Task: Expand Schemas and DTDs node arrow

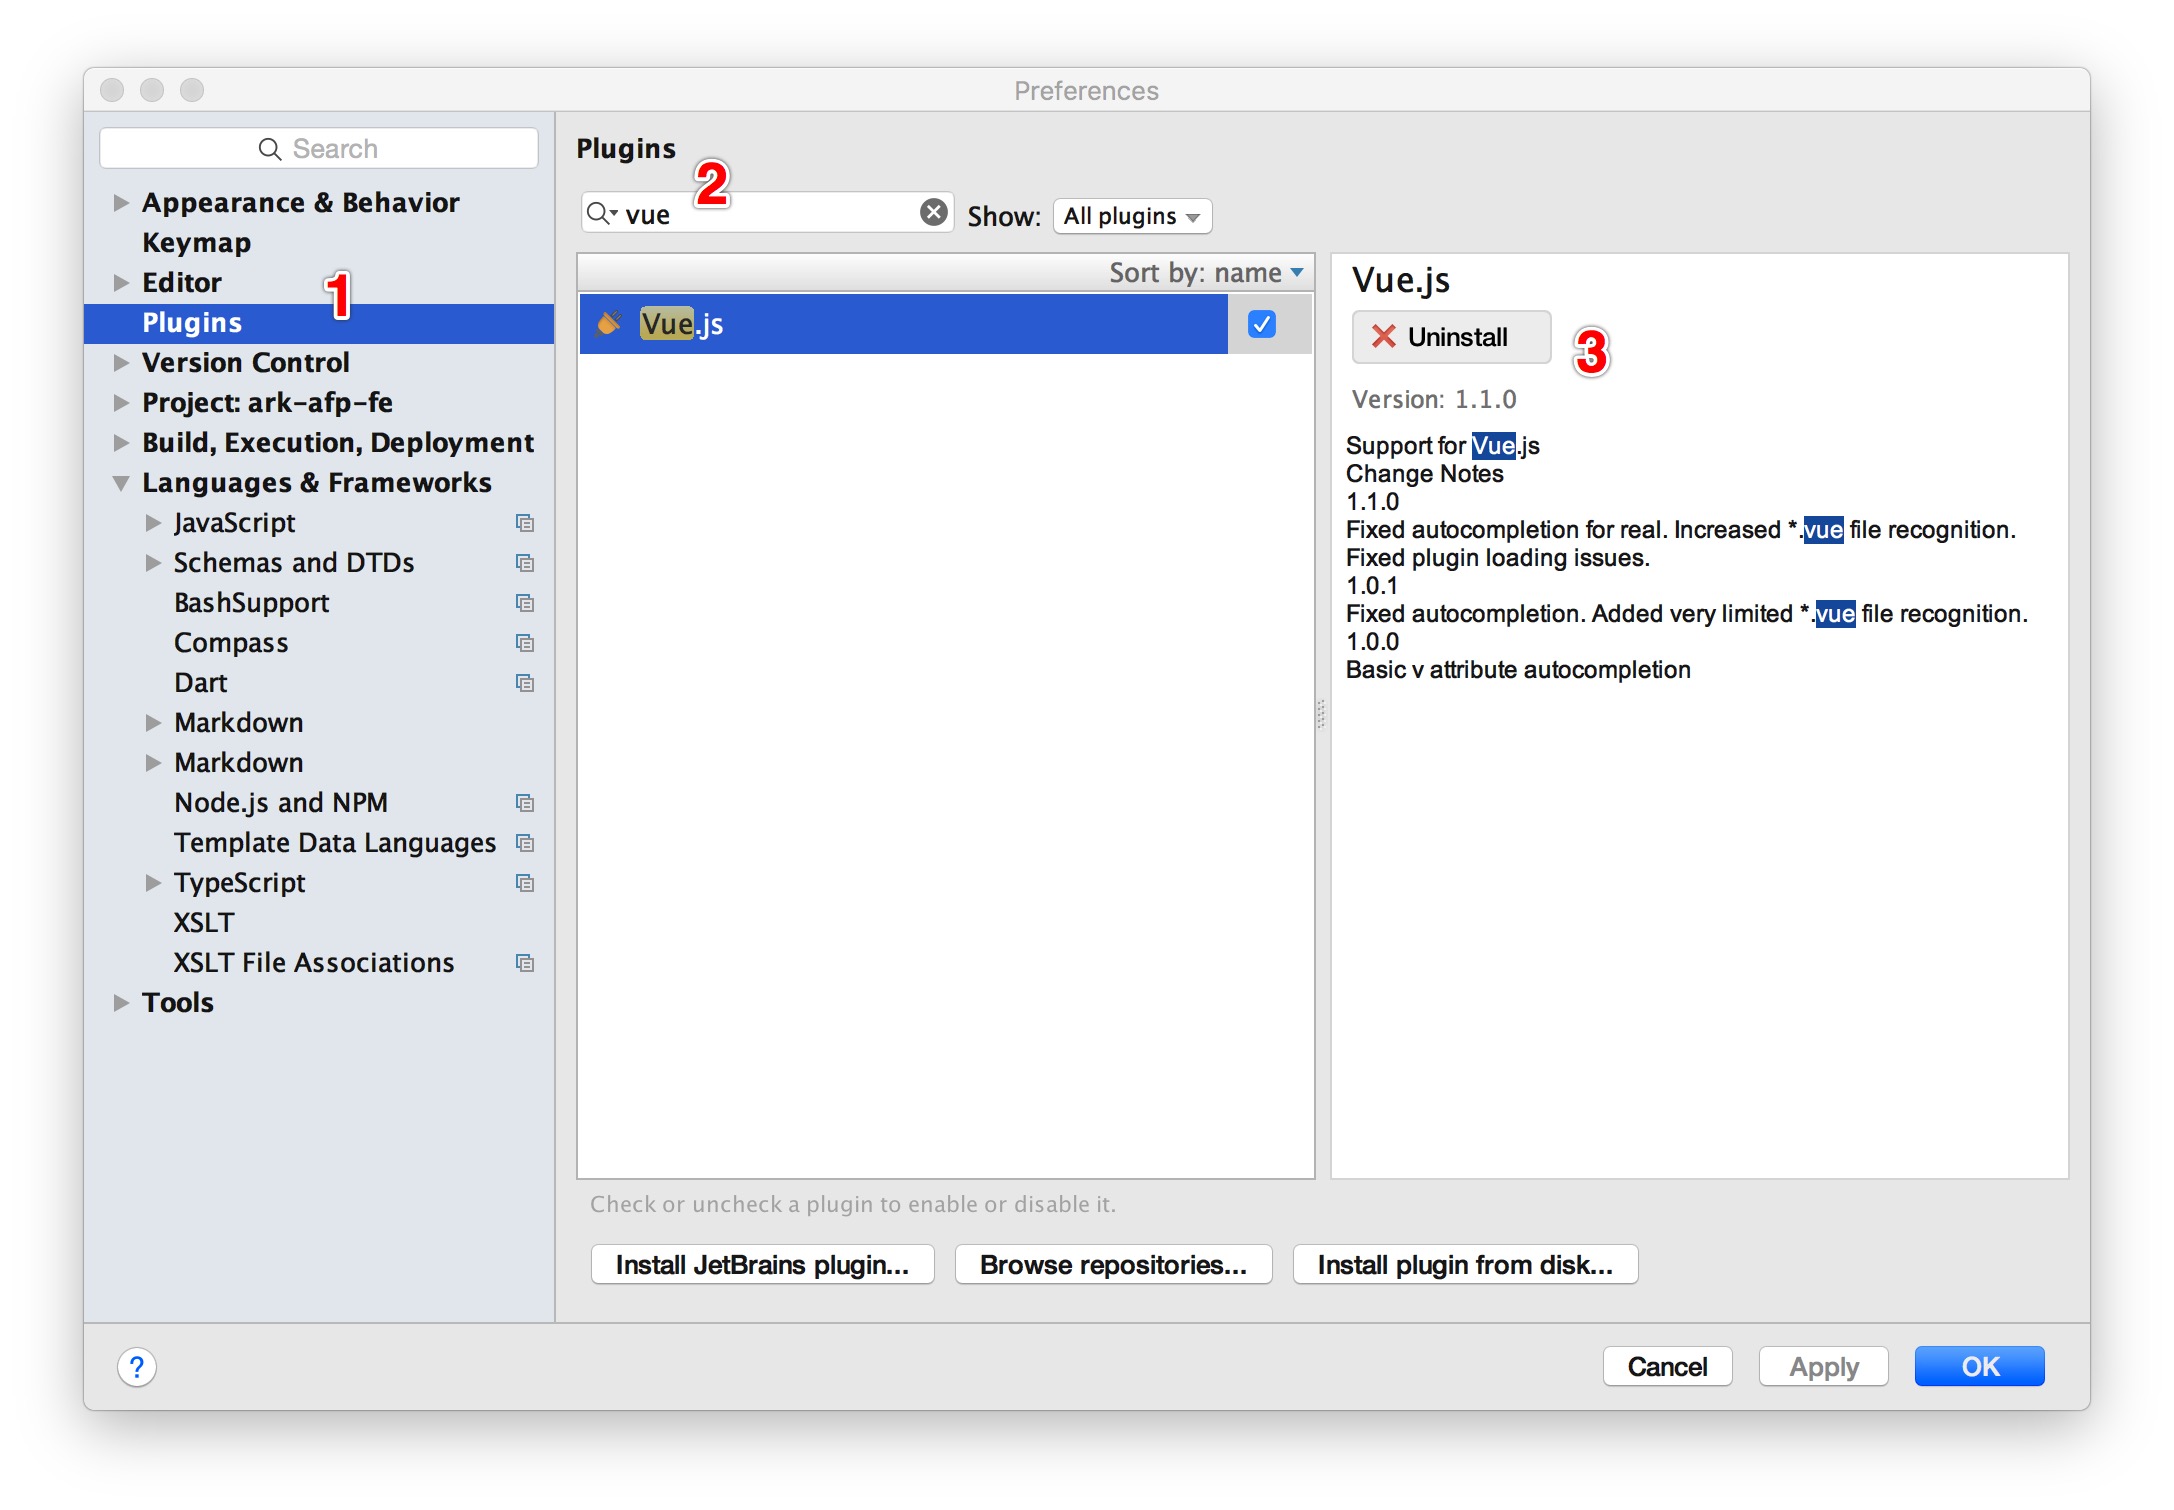Action: (x=153, y=563)
